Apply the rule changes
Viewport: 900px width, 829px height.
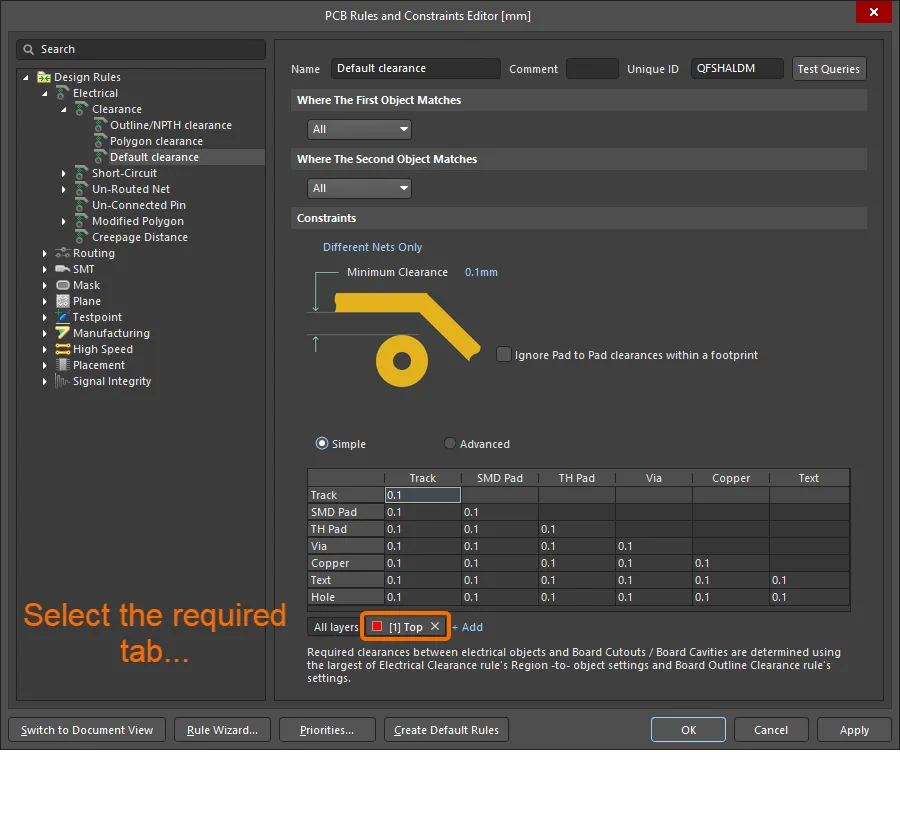tap(854, 730)
